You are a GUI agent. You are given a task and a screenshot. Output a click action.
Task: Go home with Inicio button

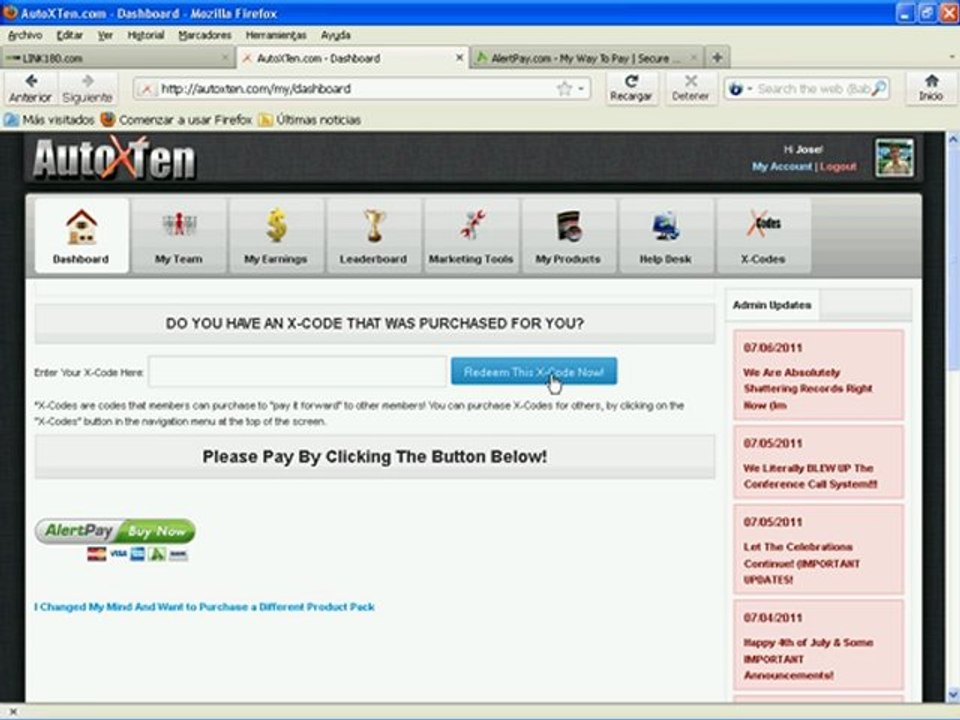pyautogui.click(x=931, y=89)
